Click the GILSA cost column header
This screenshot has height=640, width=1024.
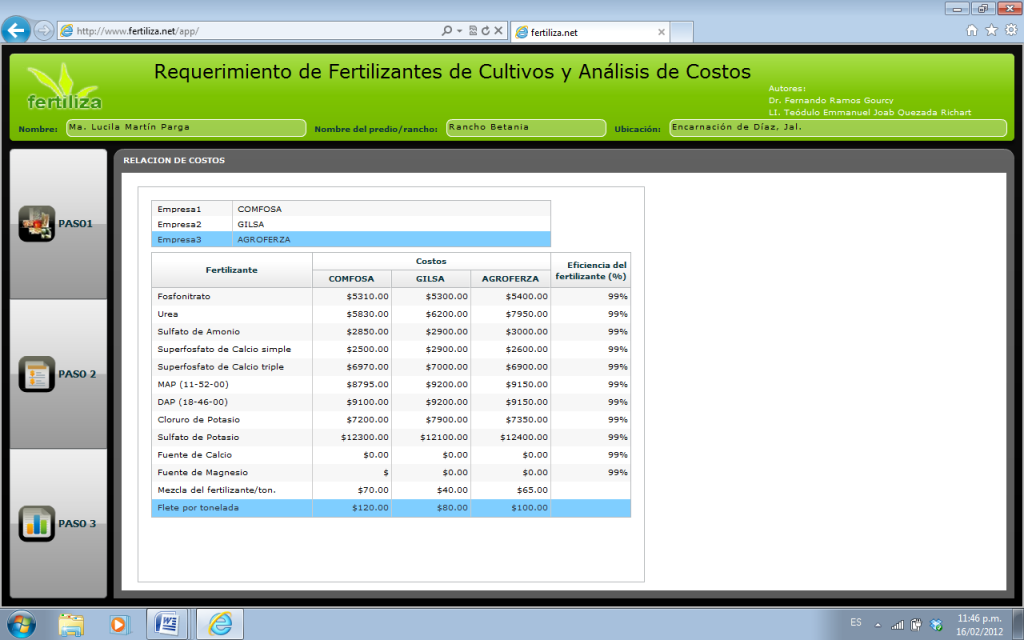tap(430, 279)
